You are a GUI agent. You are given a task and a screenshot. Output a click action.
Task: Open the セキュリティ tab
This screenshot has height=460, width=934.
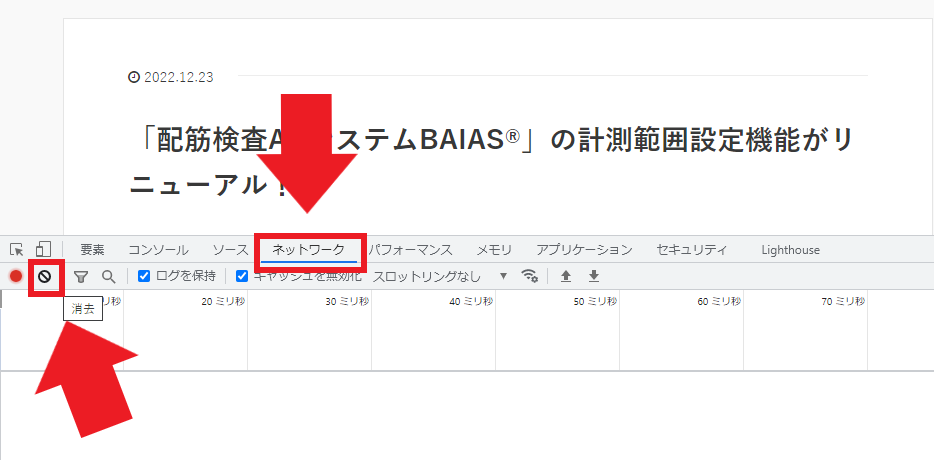click(692, 250)
